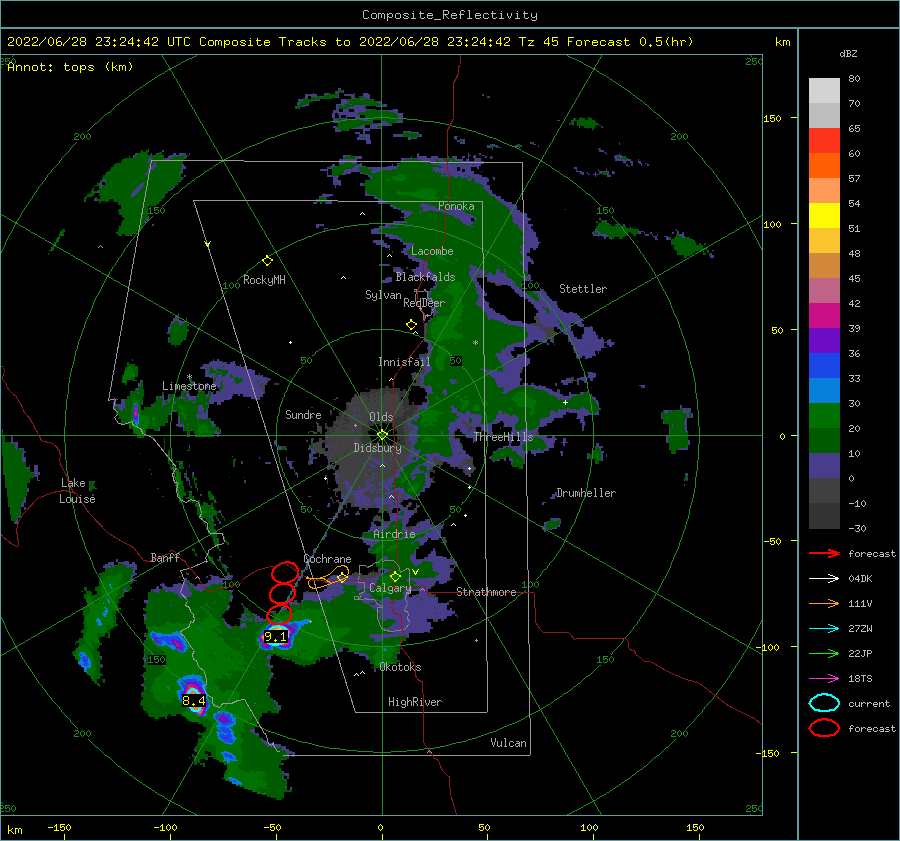The width and height of the screenshot is (900, 841).
Task: Click the Sundre town label
Action: [303, 414]
